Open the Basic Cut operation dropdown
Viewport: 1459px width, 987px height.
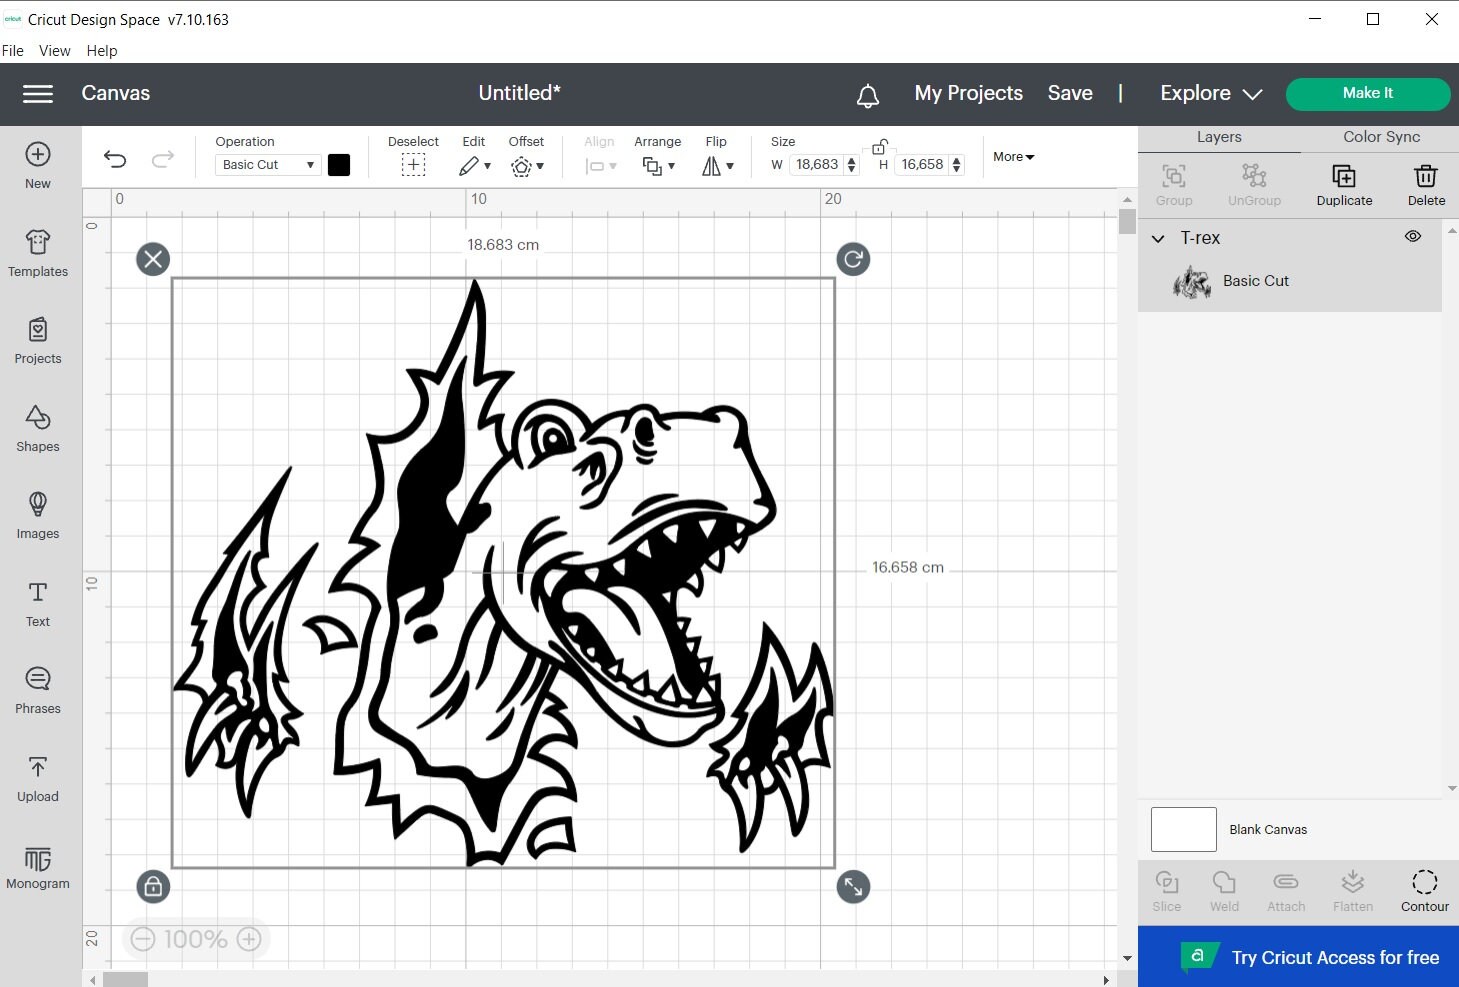[266, 164]
